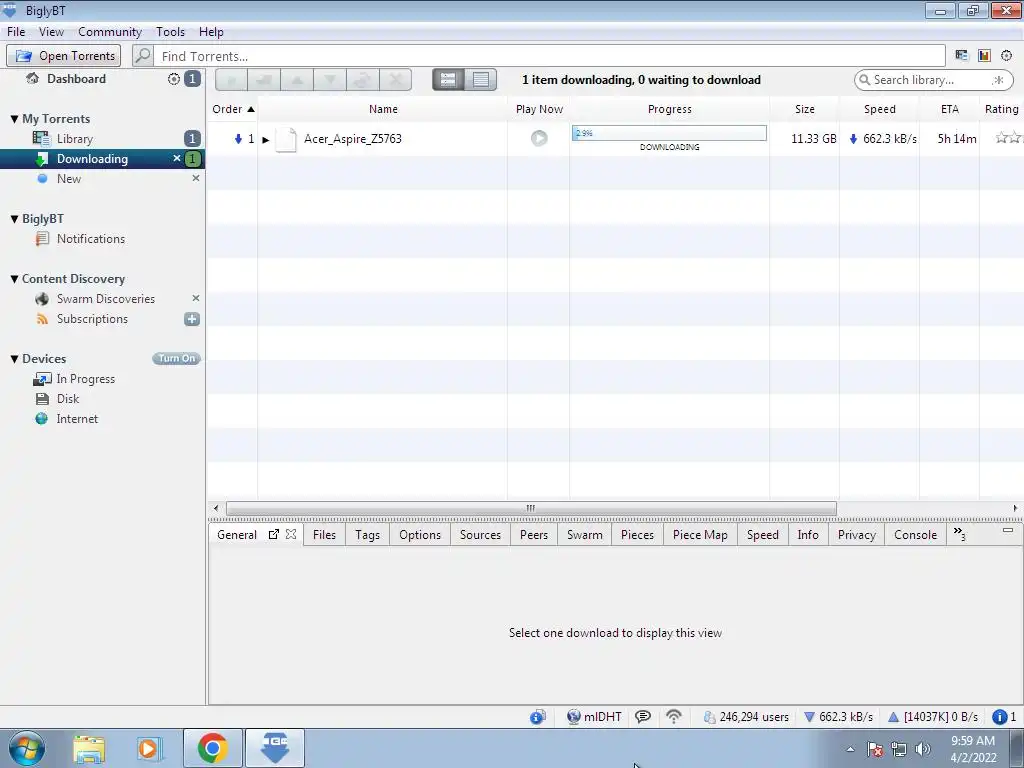Open the Dashboard sidebar entry
Image resolution: width=1024 pixels, height=768 pixels.
click(76, 79)
